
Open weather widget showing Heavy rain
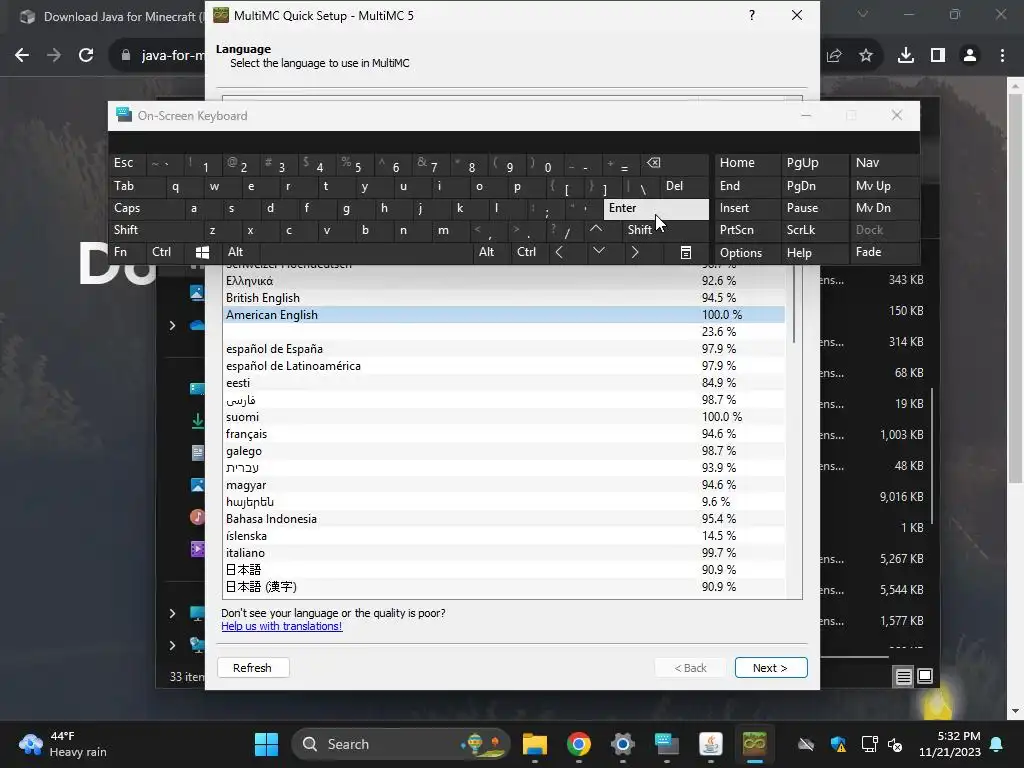coord(63,744)
